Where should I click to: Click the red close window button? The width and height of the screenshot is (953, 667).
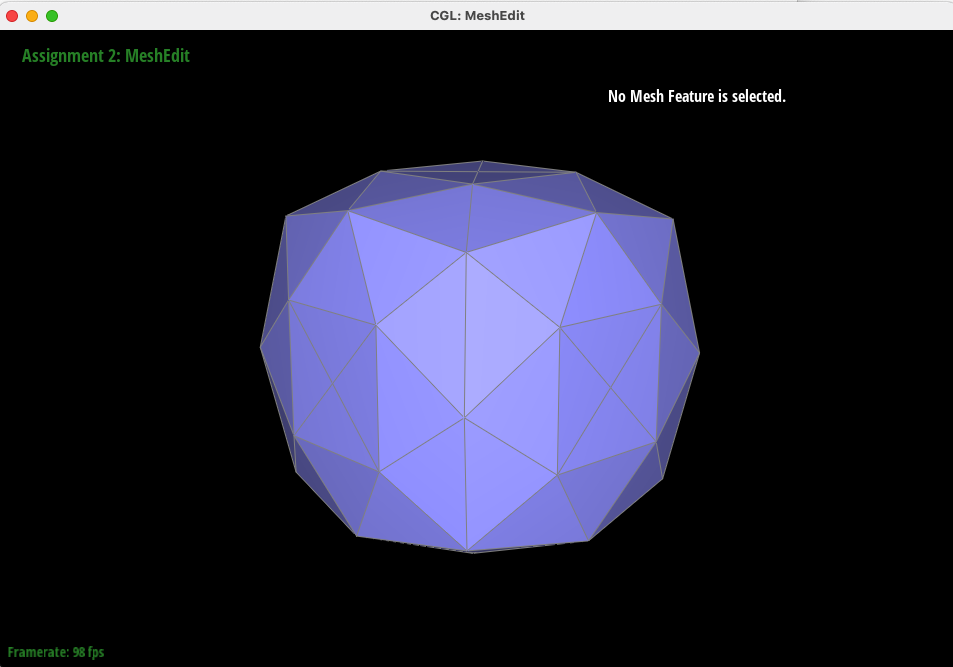tap(12, 16)
